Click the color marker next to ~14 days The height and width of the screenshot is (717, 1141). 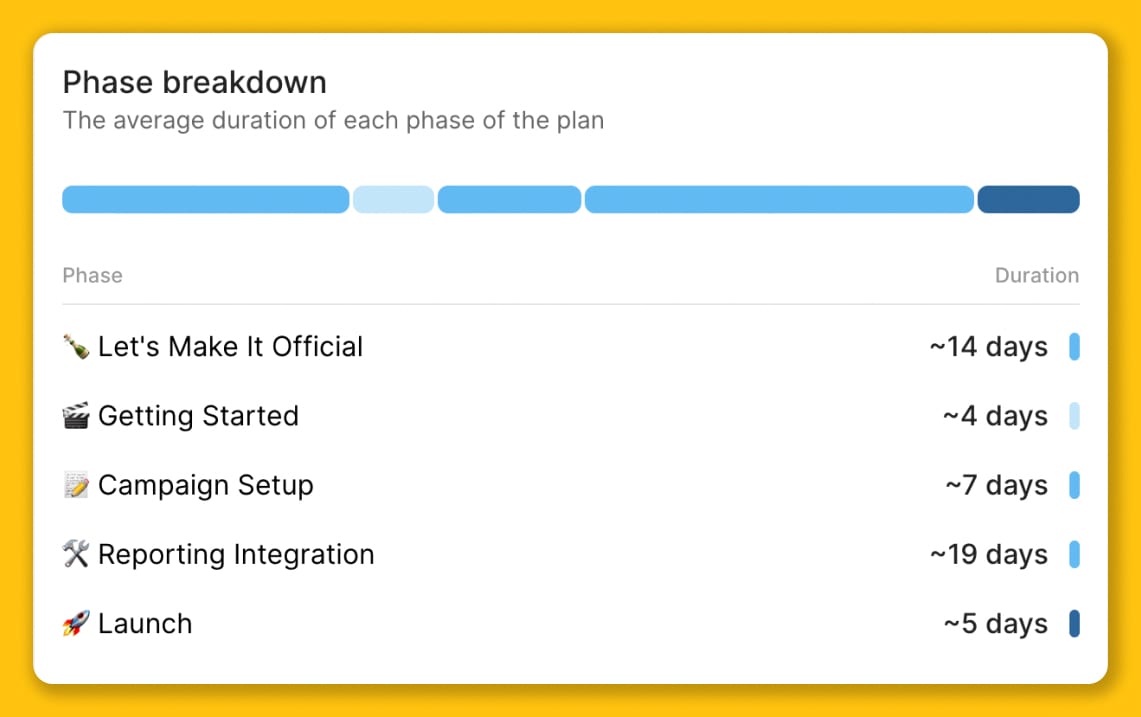[x=1074, y=346]
